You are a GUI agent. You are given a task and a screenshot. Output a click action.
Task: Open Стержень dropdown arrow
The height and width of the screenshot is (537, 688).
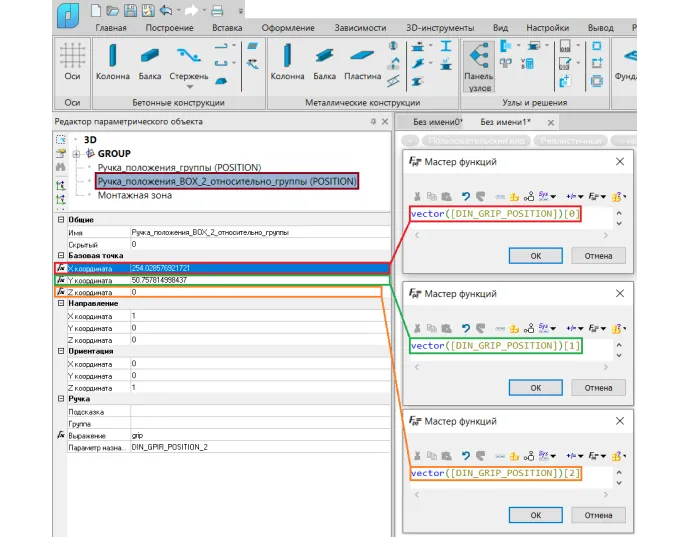coord(190,87)
